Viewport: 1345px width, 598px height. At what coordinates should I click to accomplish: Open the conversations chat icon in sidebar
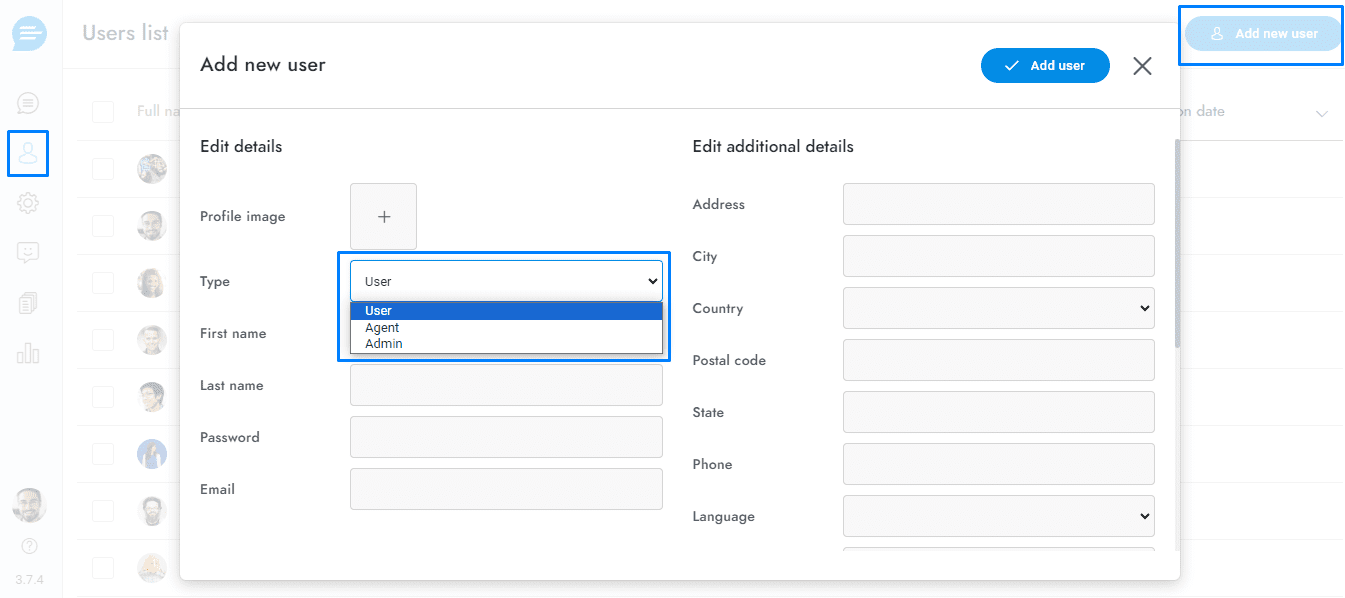28,102
